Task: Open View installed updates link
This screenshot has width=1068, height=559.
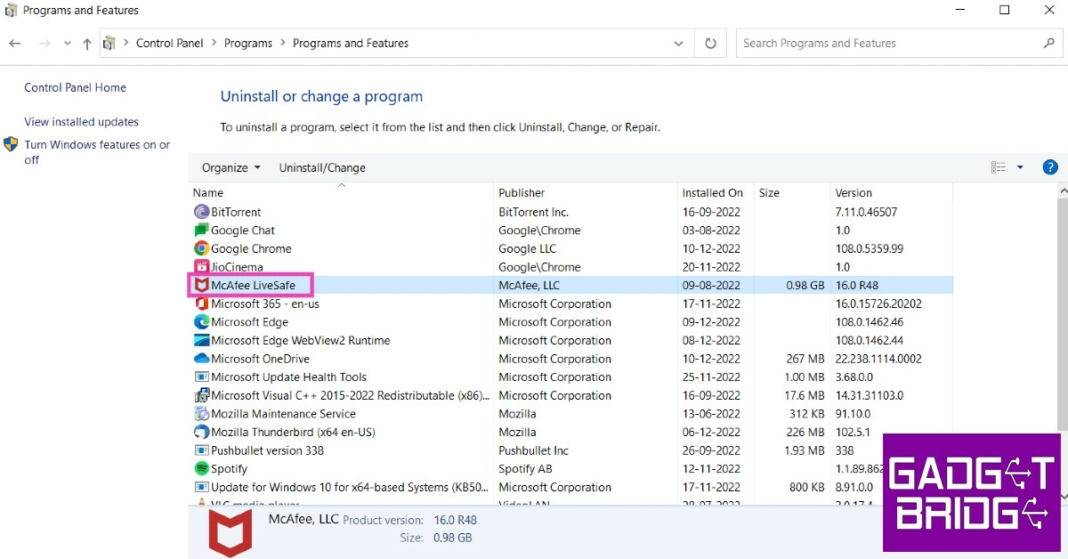Action: point(81,122)
